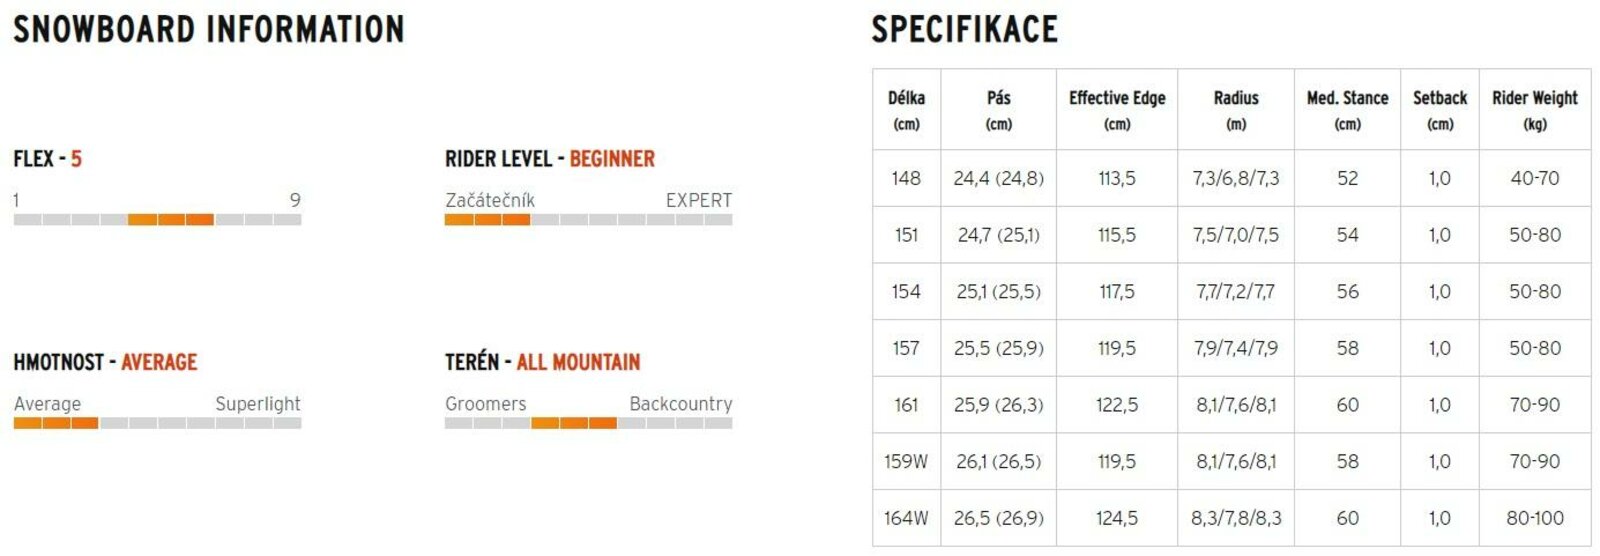1600x556 pixels.
Task: Click the ALL MOUNTAIN terrain label
Action: (x=578, y=362)
